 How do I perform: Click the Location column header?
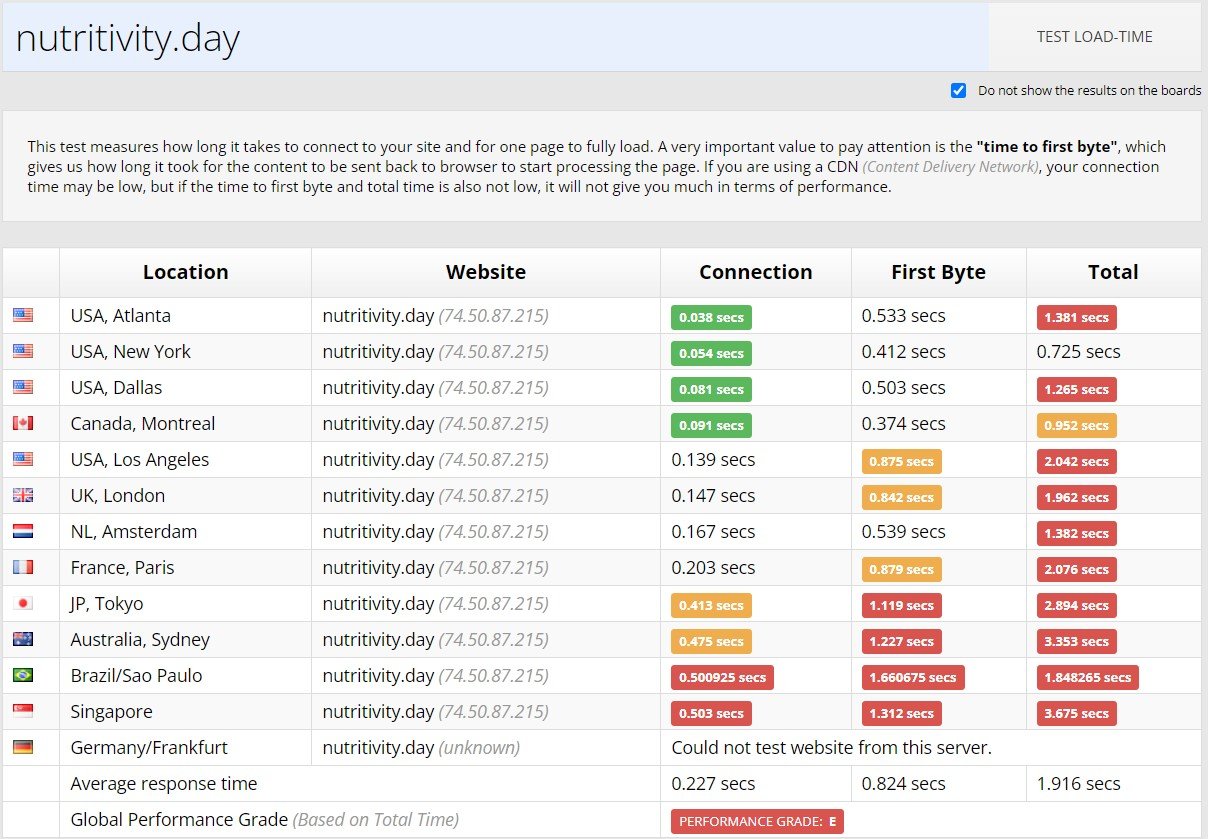(185, 272)
